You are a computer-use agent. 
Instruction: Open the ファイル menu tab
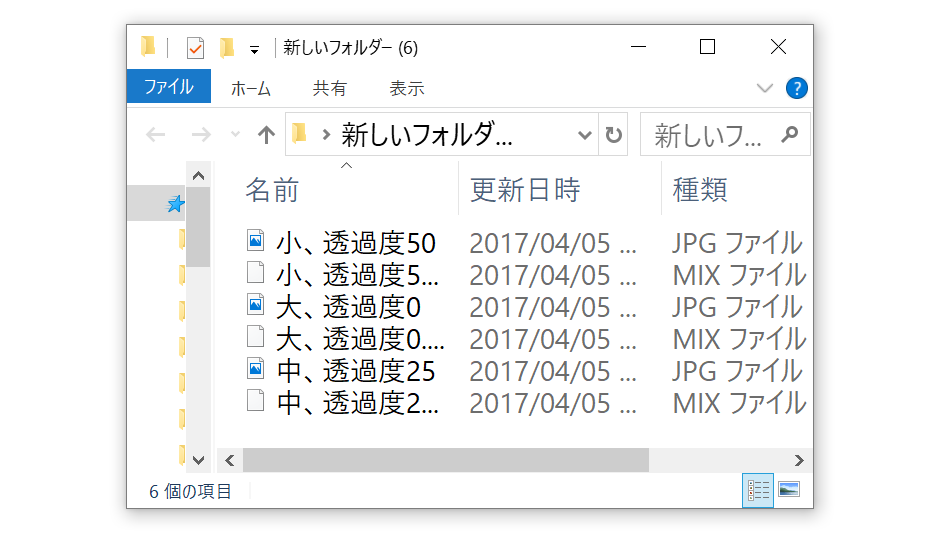click(169, 87)
